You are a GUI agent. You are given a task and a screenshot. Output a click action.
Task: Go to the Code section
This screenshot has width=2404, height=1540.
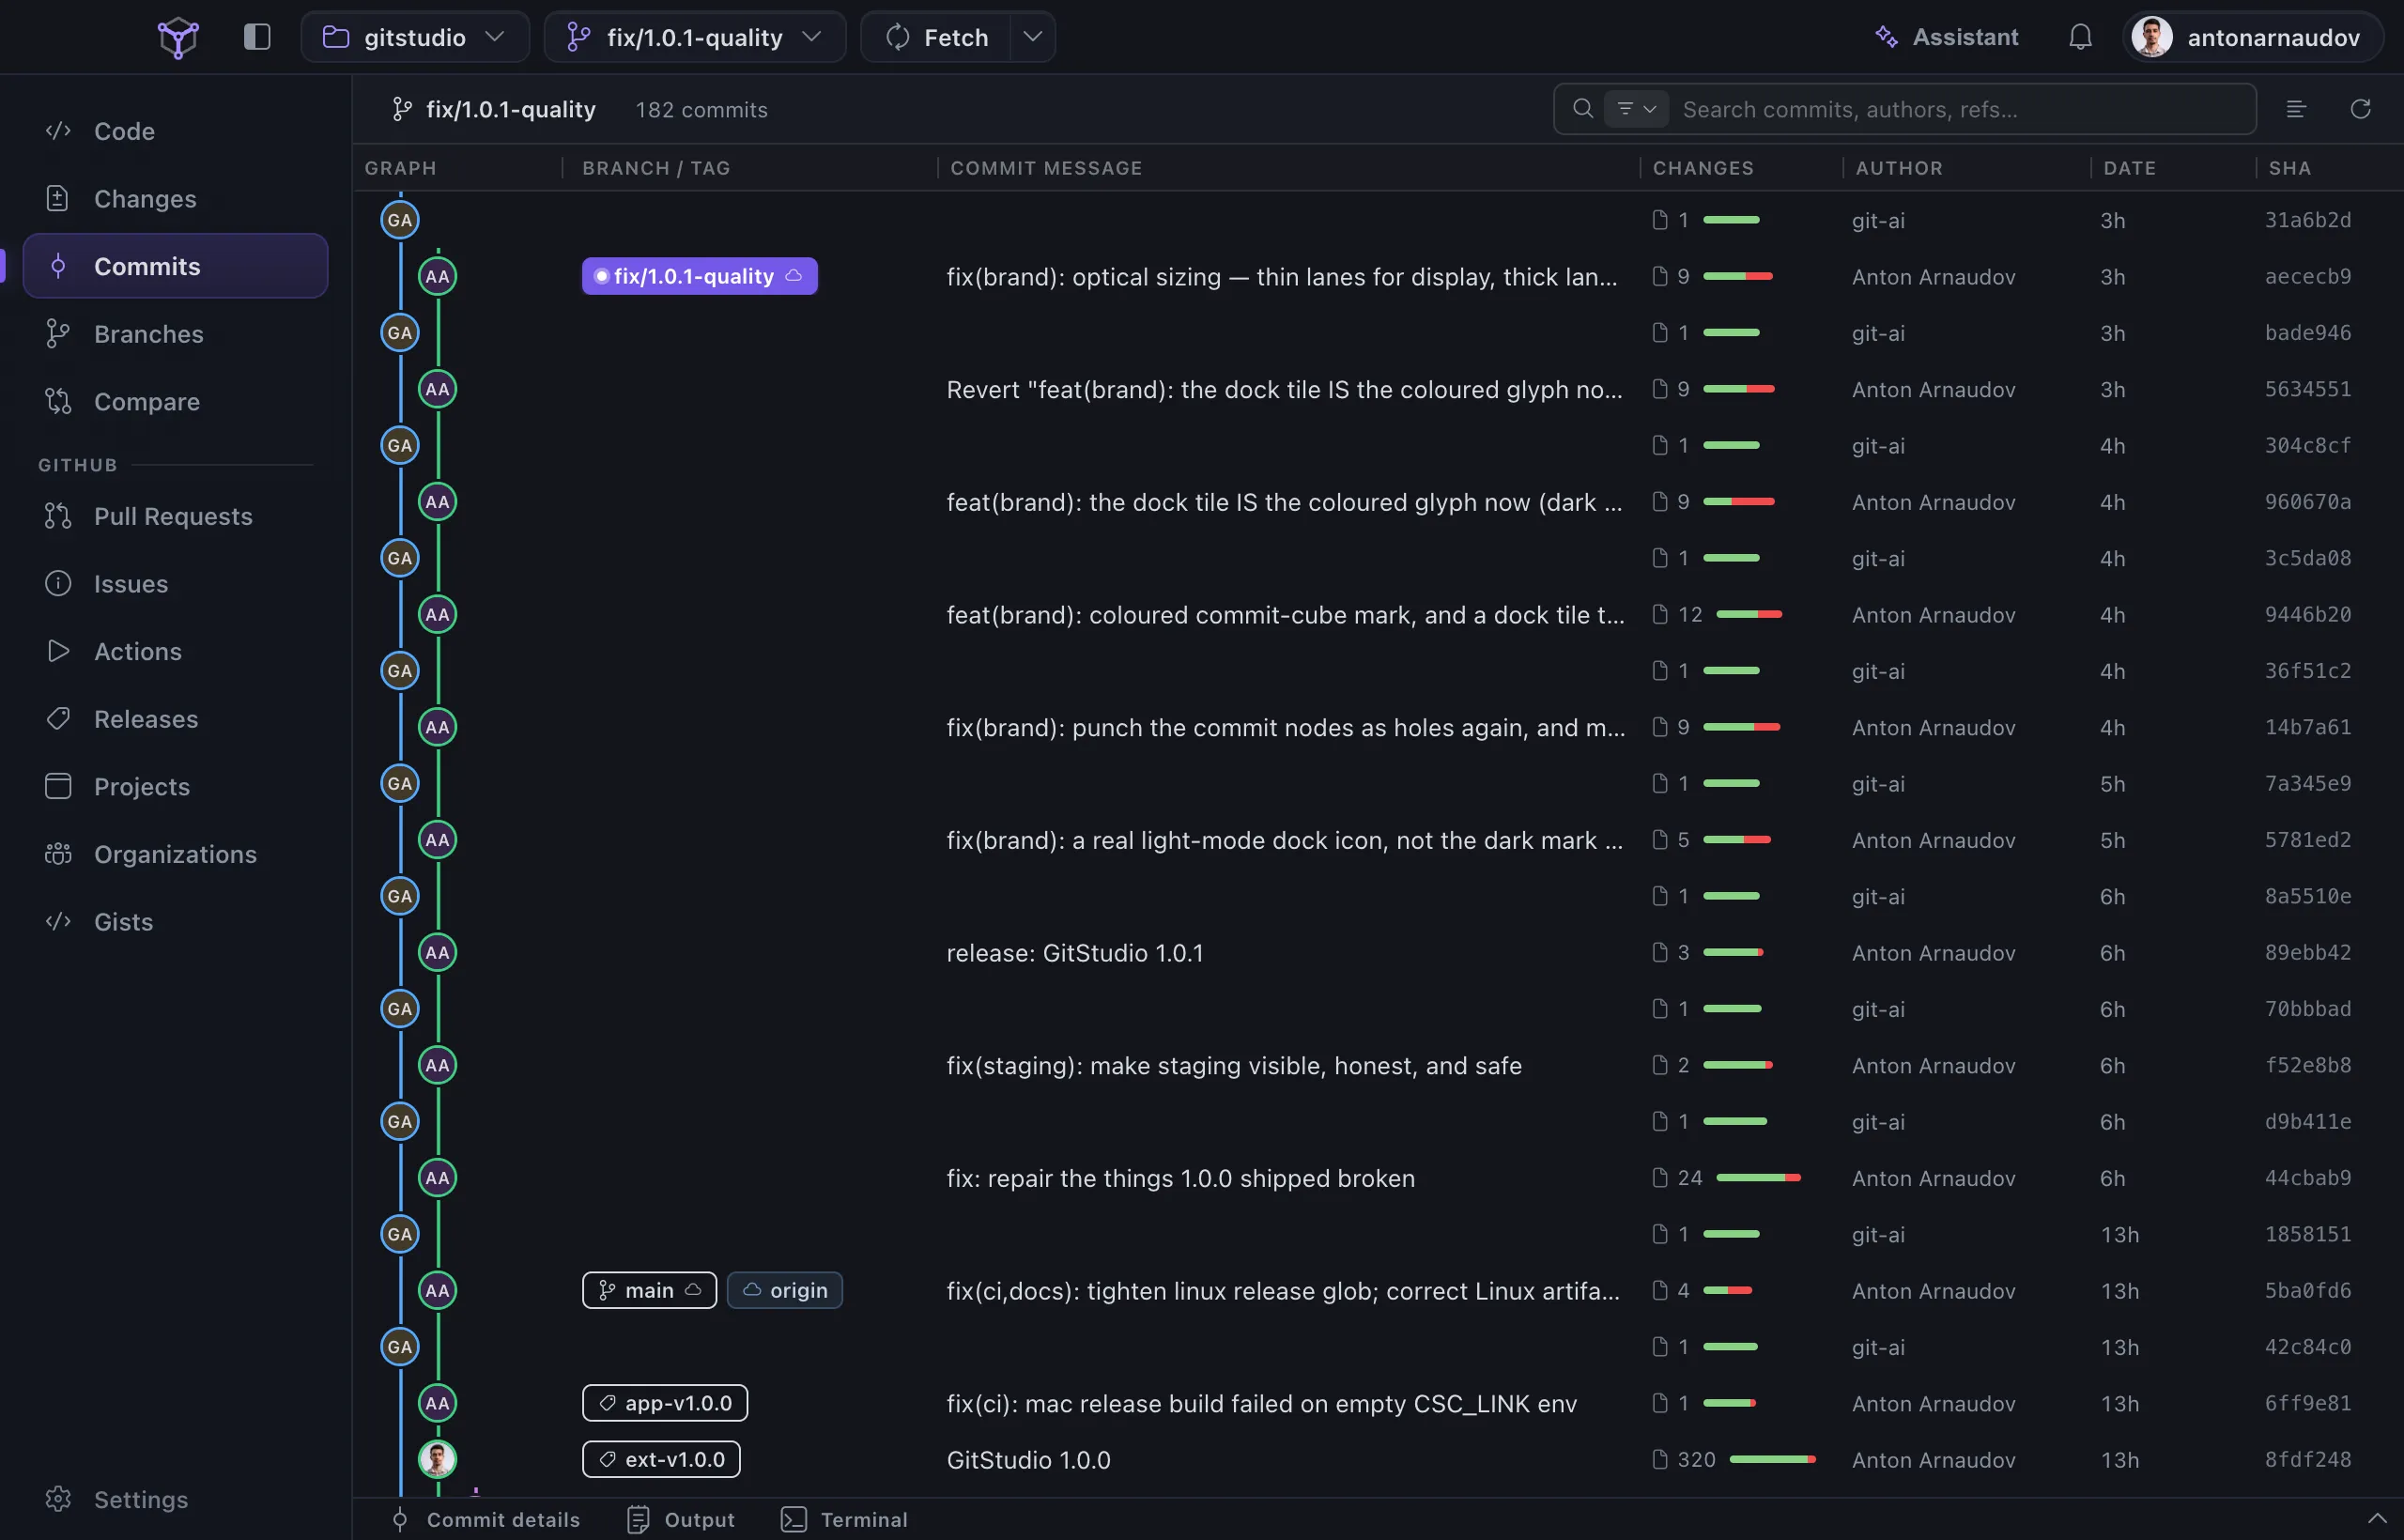[175, 131]
